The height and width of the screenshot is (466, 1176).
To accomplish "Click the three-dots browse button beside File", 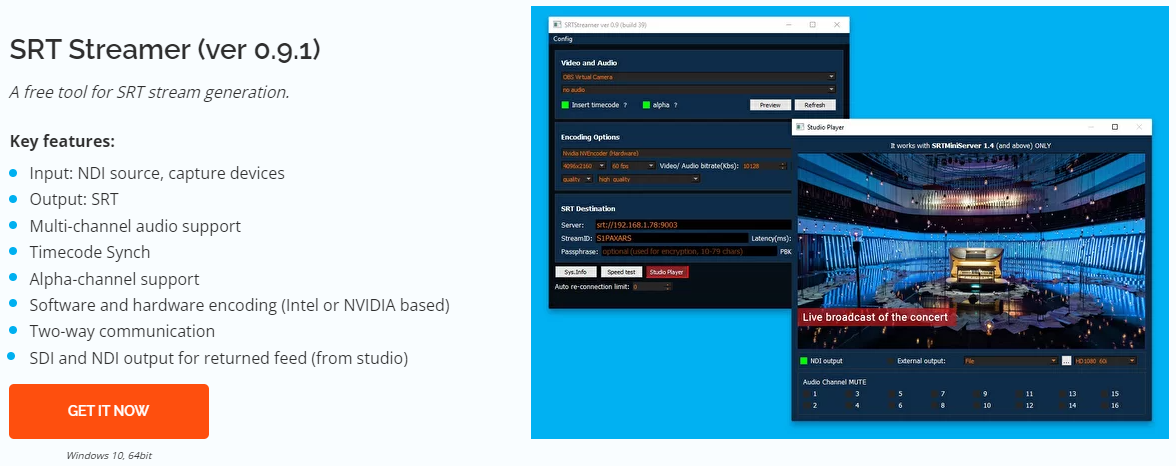I will (x=1066, y=361).
